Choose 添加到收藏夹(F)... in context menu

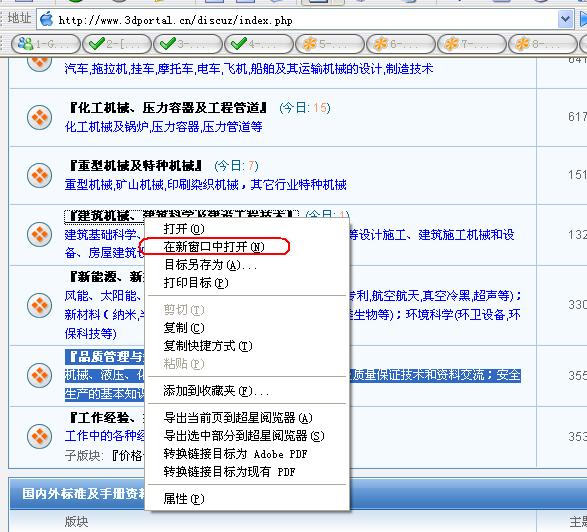[247, 391]
